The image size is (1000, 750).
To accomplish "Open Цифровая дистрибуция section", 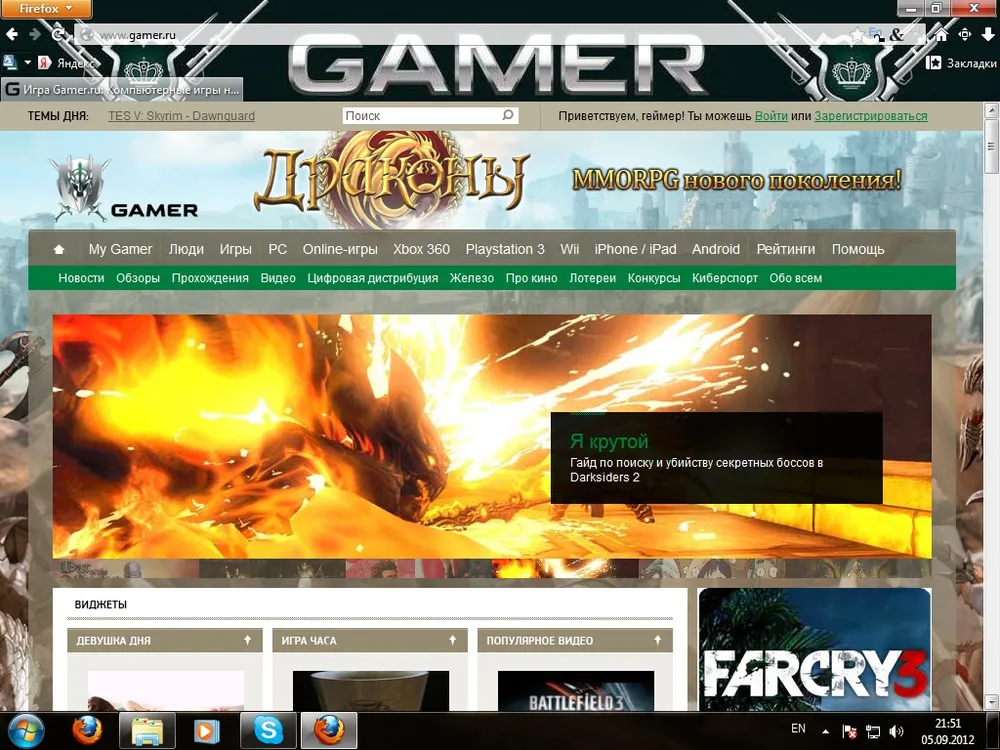I will (372, 278).
